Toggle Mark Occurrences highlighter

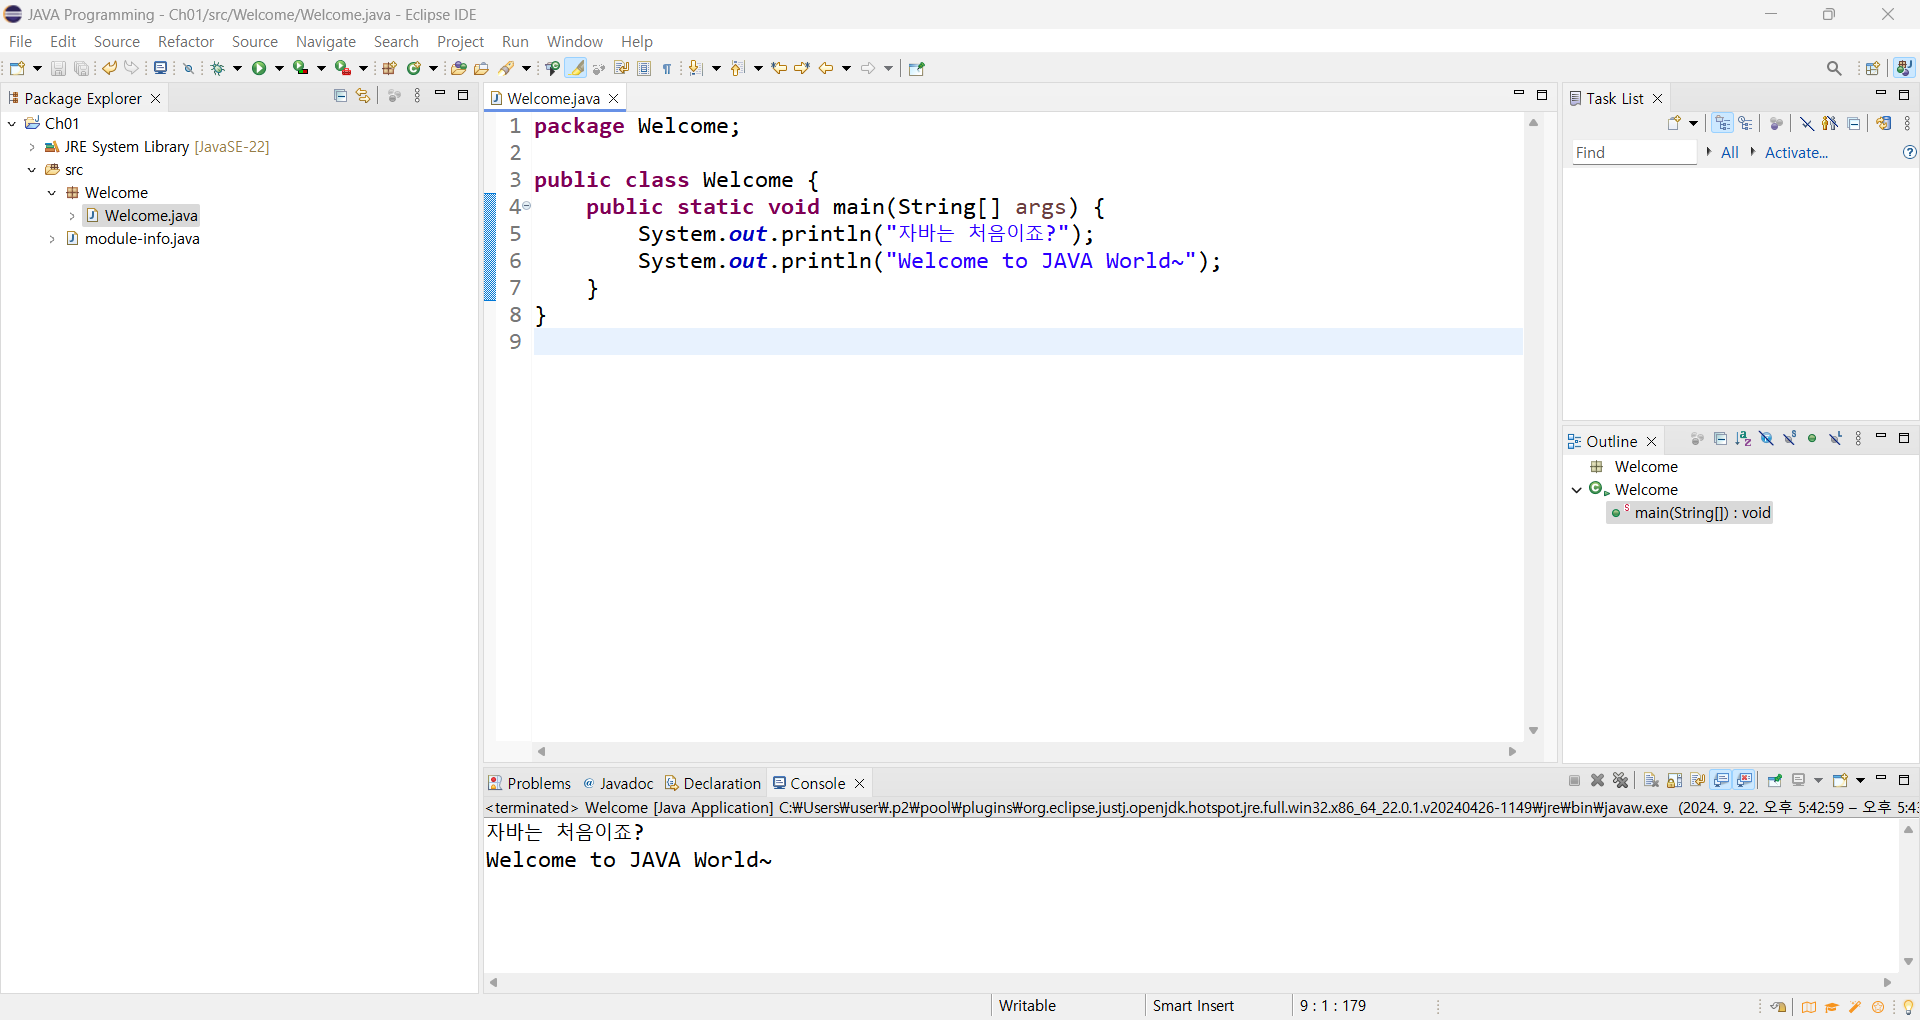[x=576, y=68]
